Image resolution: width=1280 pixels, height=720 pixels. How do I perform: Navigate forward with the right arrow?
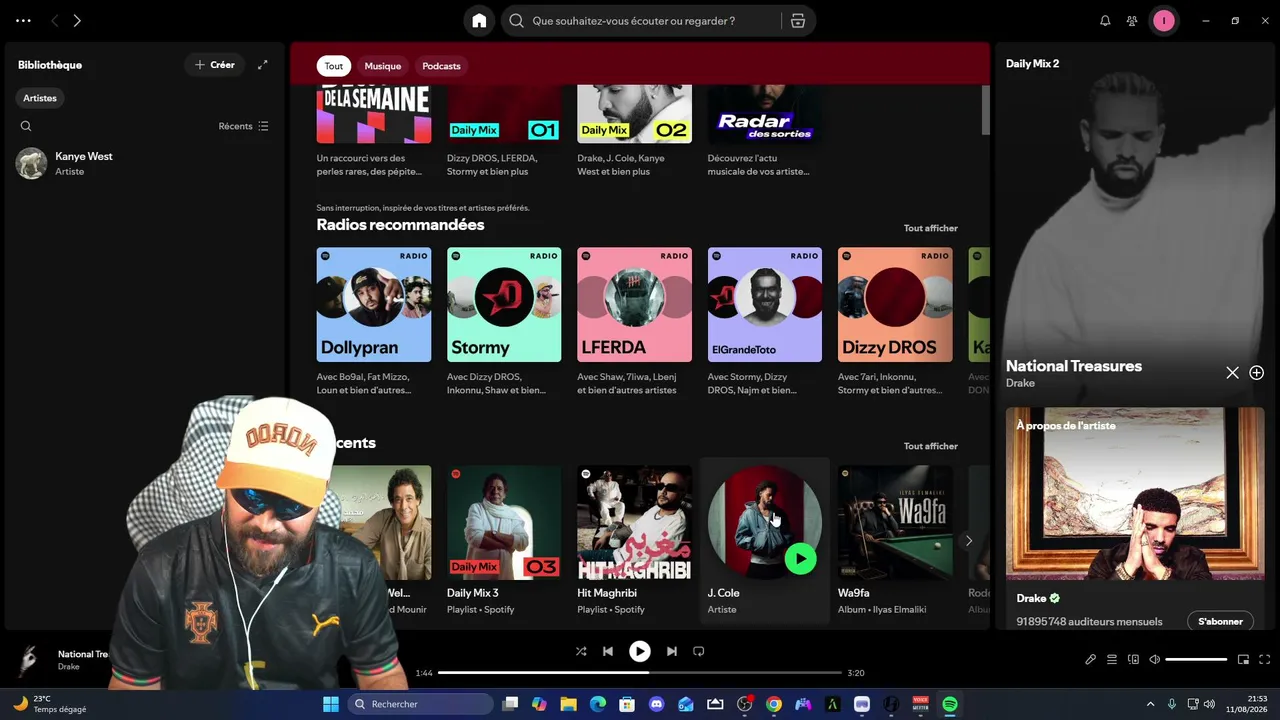(77, 21)
